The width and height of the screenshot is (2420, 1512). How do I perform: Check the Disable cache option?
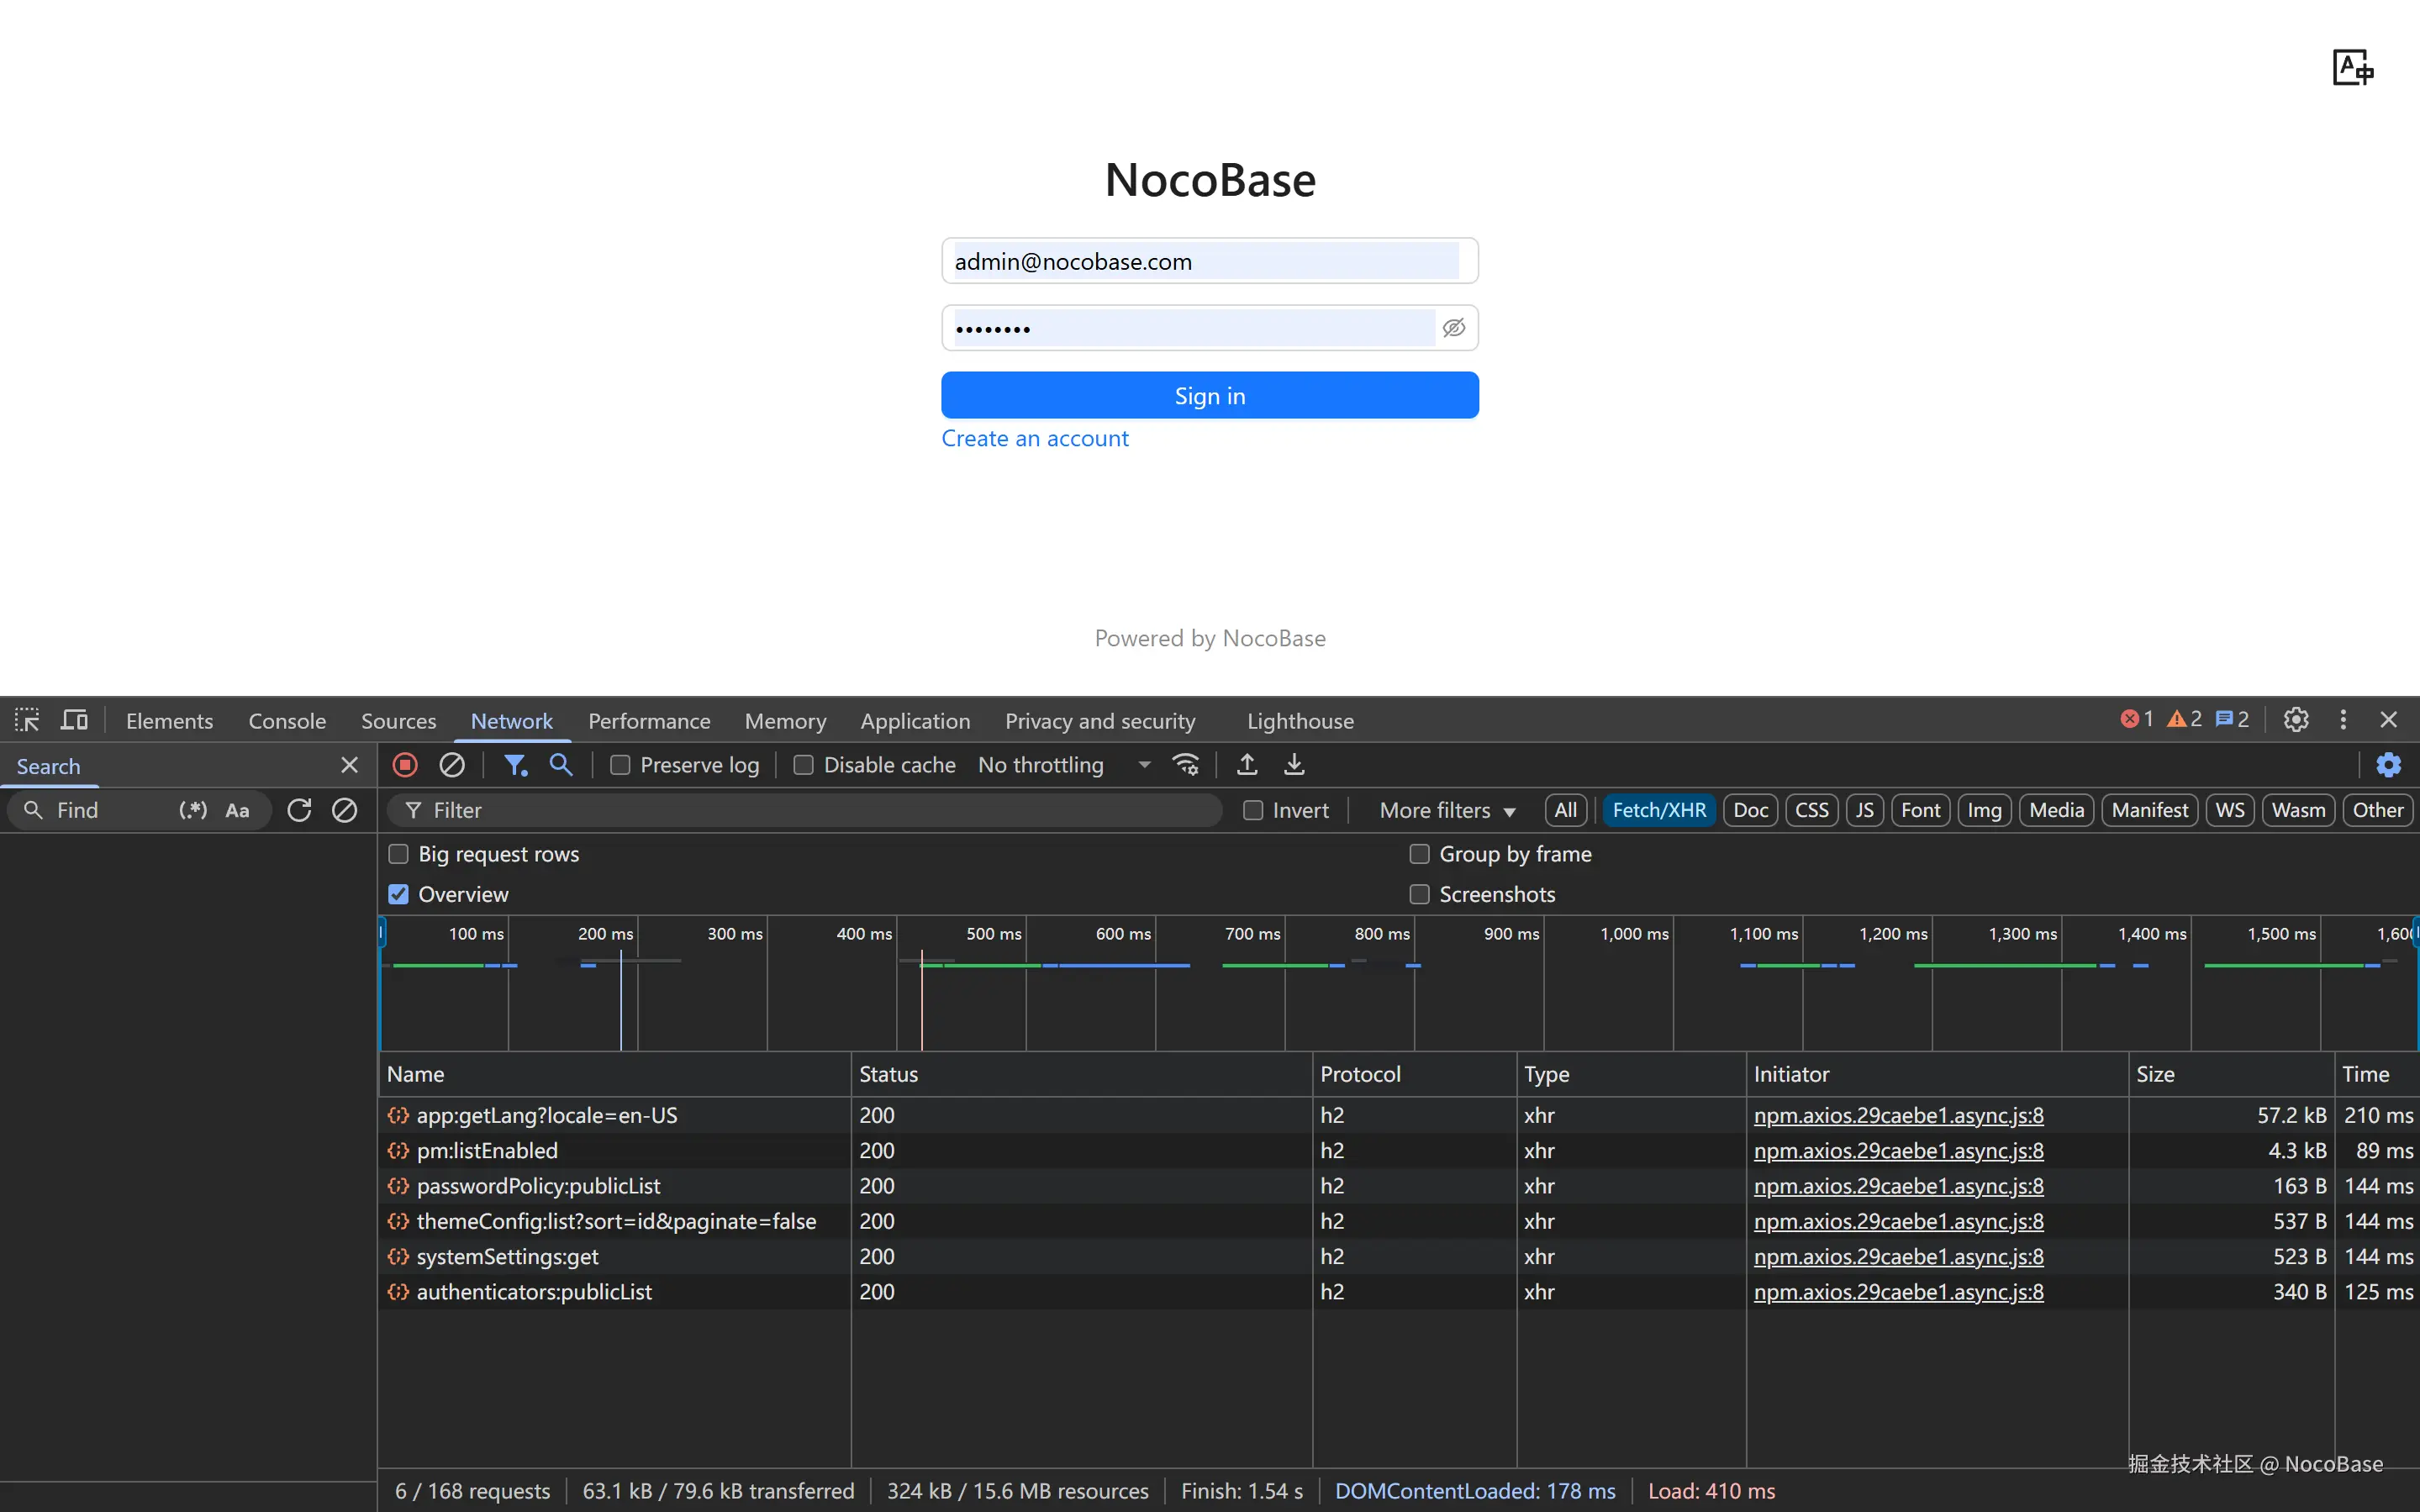point(803,765)
